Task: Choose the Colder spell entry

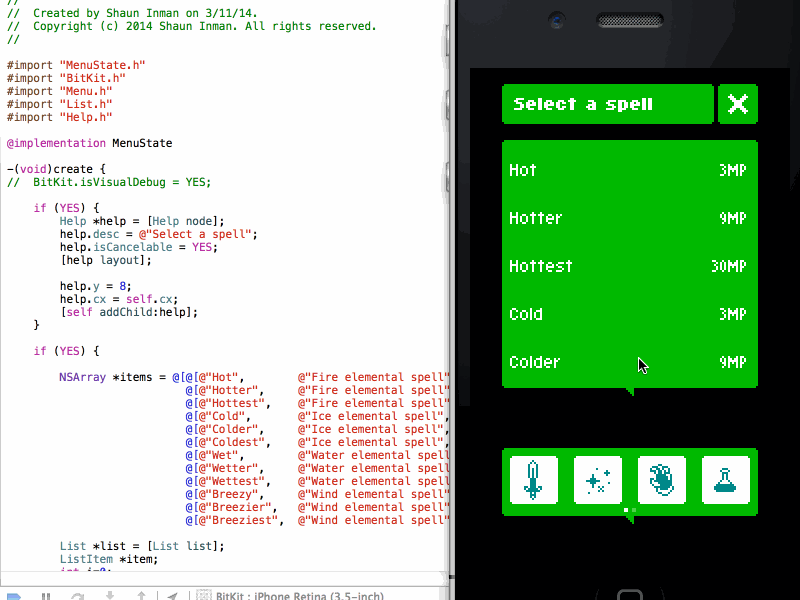Action: [x=629, y=362]
